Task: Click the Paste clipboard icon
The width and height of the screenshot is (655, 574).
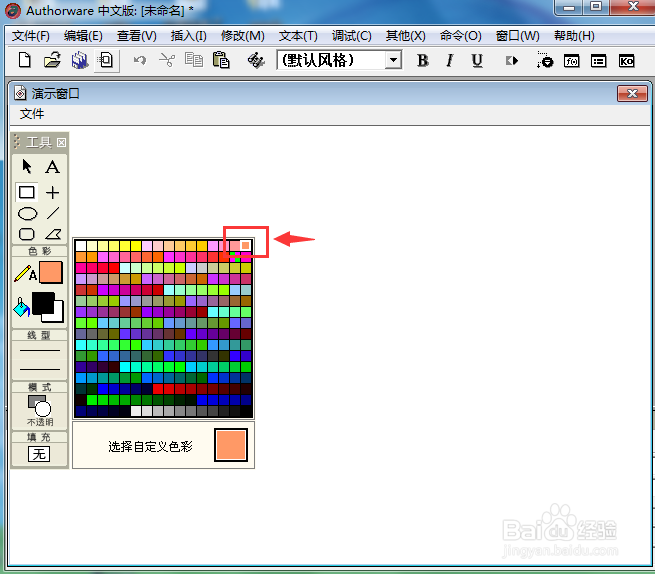Action: [221, 61]
